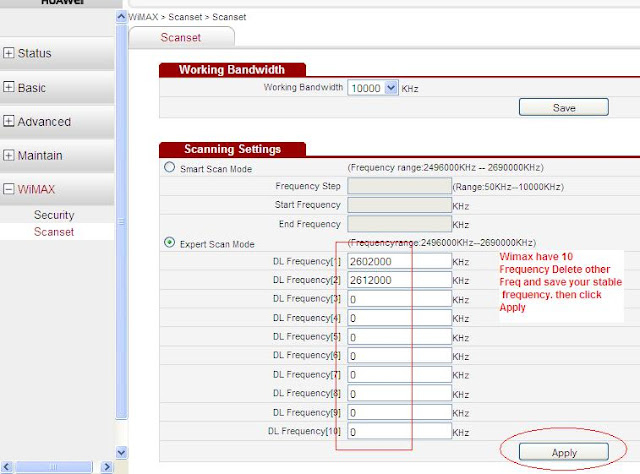Image resolution: width=640 pixels, height=474 pixels.
Task: Click the 'DL Frequency[1]' label
Action: point(307,261)
